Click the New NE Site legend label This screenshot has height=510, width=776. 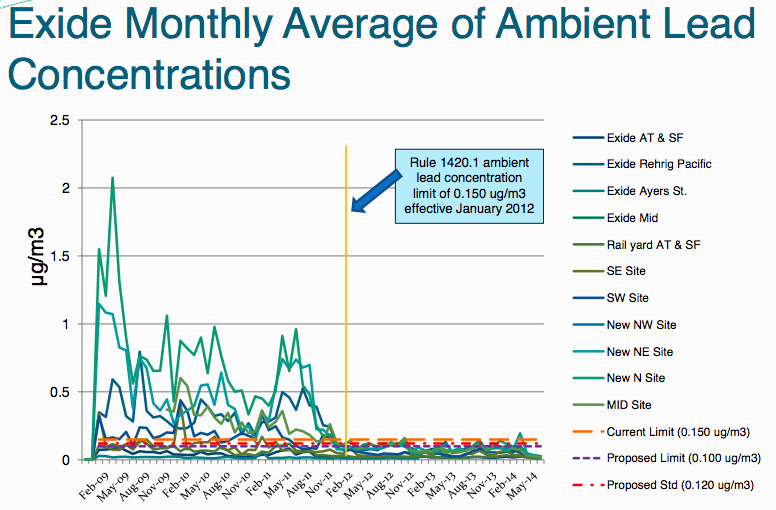[640, 352]
